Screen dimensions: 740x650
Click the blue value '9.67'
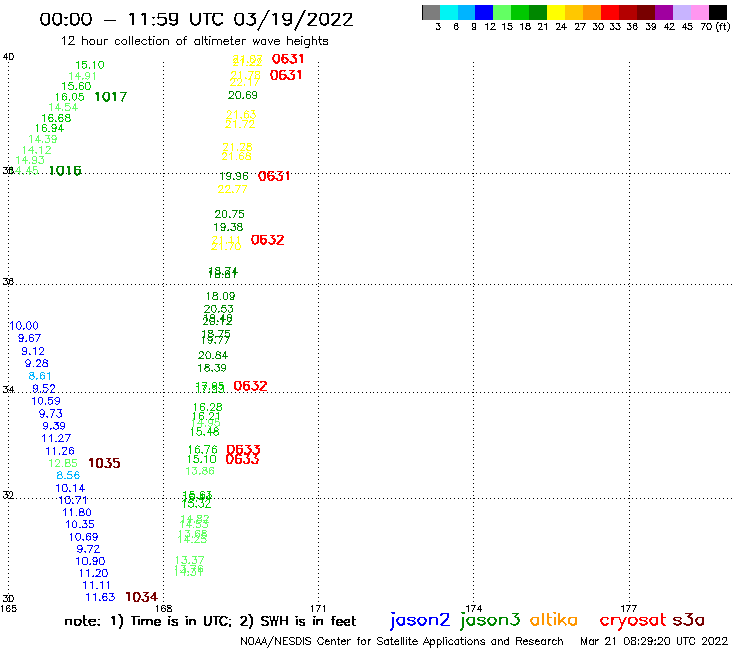point(29,338)
